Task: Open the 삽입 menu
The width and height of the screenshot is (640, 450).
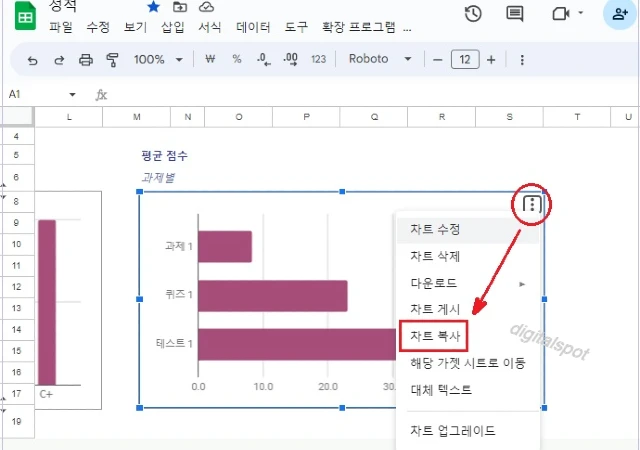Action: [172, 27]
